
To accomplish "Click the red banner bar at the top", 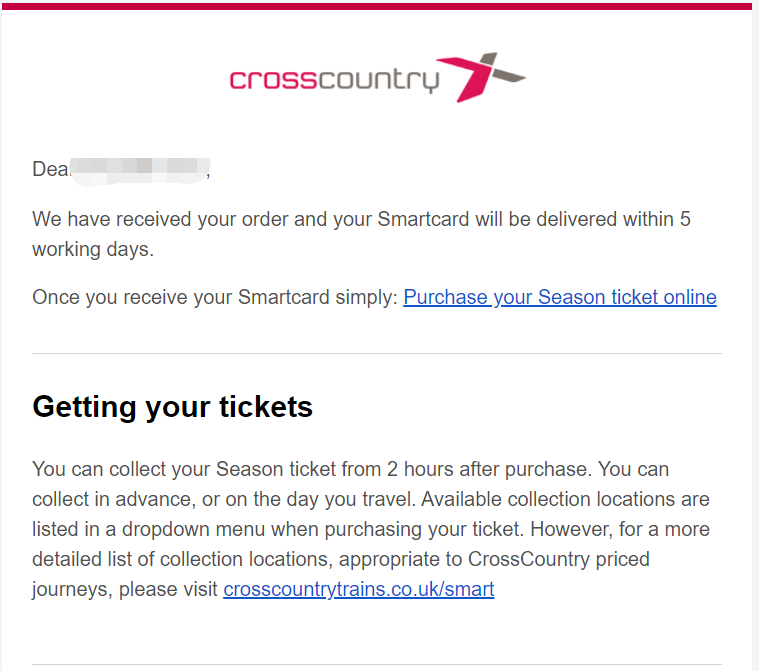I will (377, 6).
